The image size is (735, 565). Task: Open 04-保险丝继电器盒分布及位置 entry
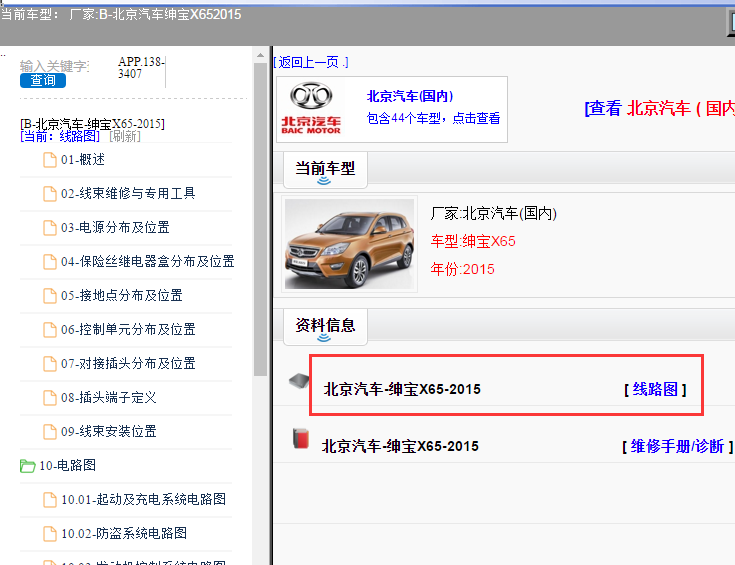coord(148,262)
